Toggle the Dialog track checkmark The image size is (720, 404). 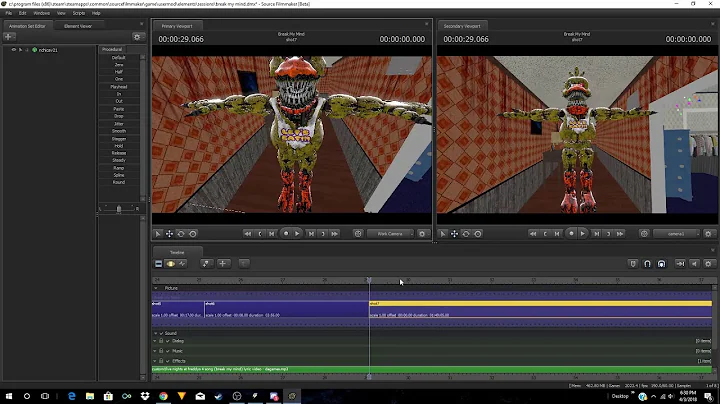[x=168, y=341]
